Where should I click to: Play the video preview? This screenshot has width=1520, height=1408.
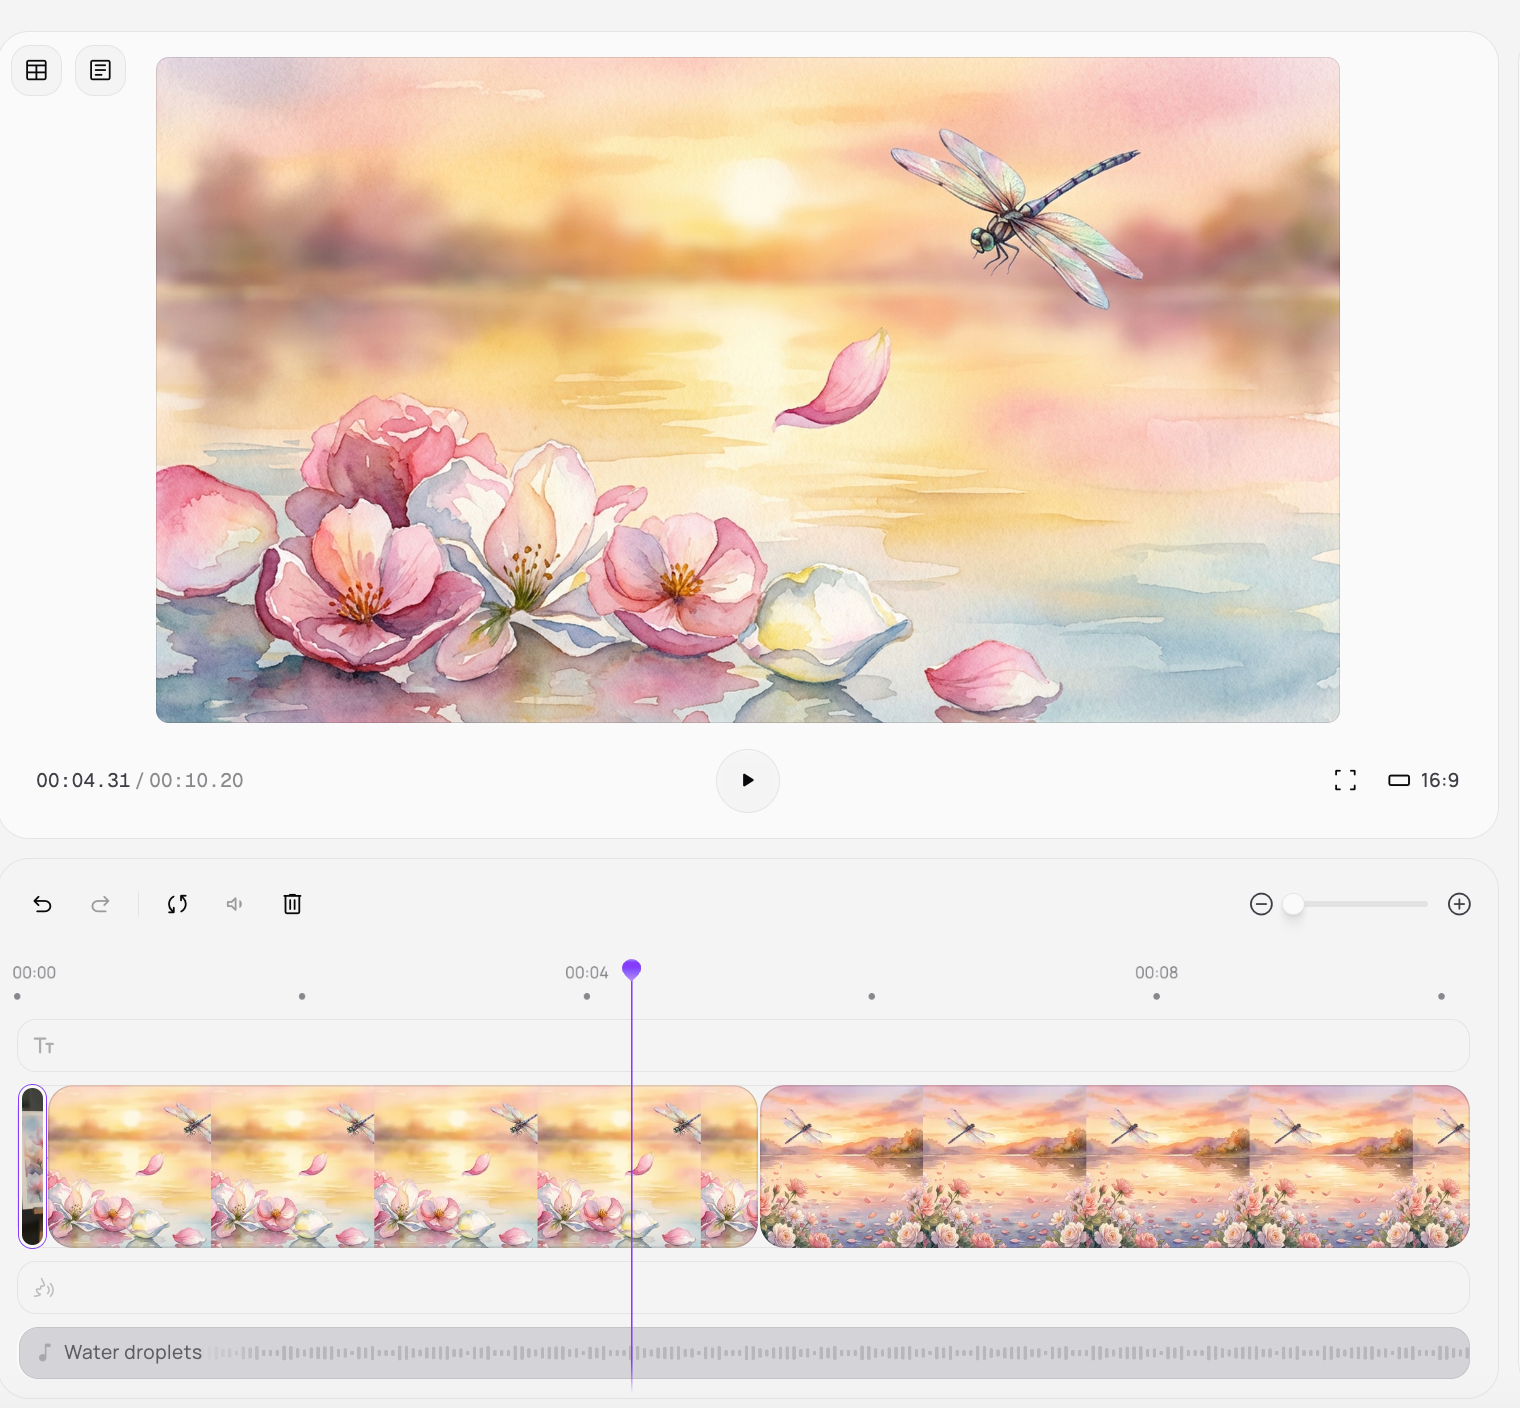[x=747, y=780]
